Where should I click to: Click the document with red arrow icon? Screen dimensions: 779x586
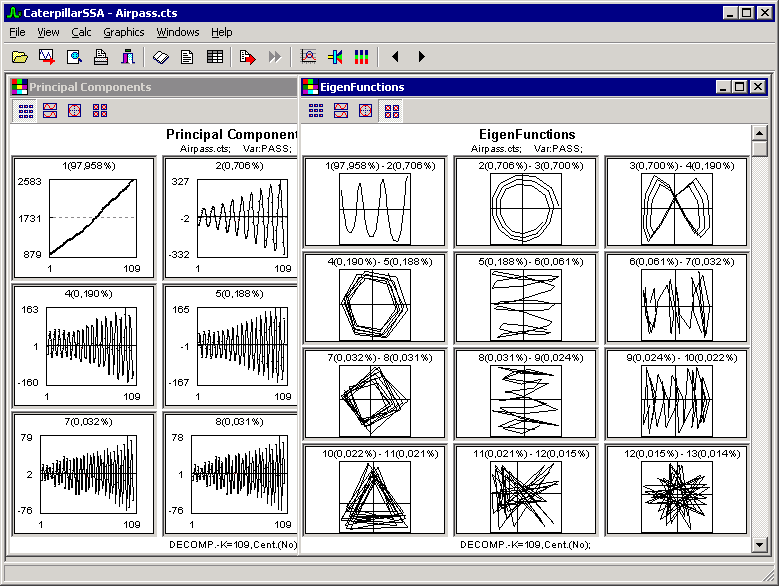click(248, 57)
